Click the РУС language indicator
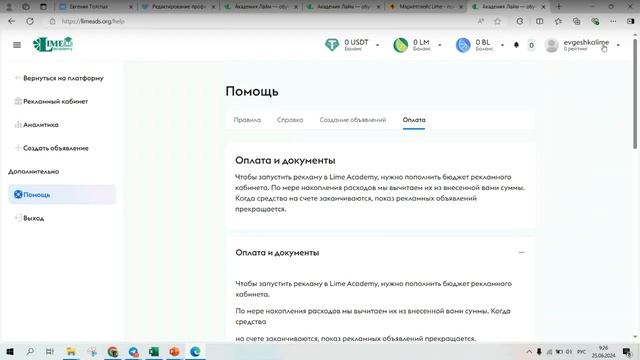 pyautogui.click(x=581, y=351)
